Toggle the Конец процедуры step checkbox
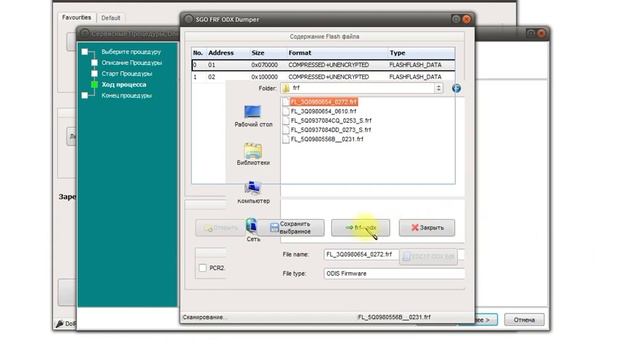The image size is (640, 360). 84,96
